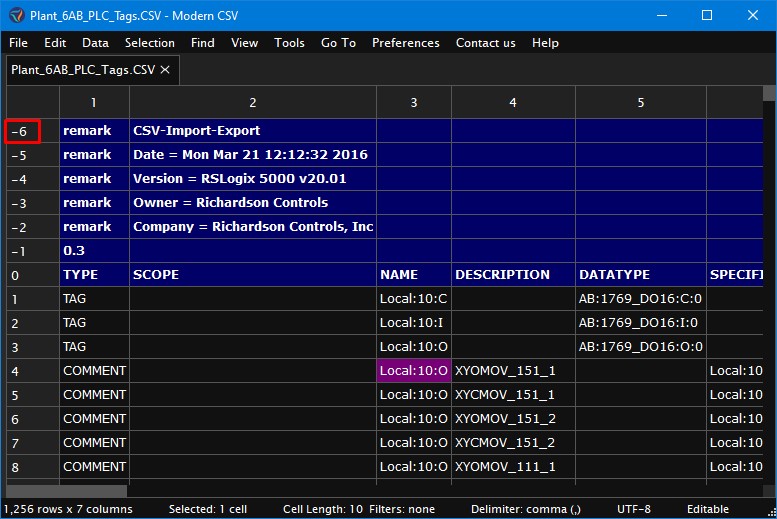
Task: Select row header 8
Action: coord(33,467)
